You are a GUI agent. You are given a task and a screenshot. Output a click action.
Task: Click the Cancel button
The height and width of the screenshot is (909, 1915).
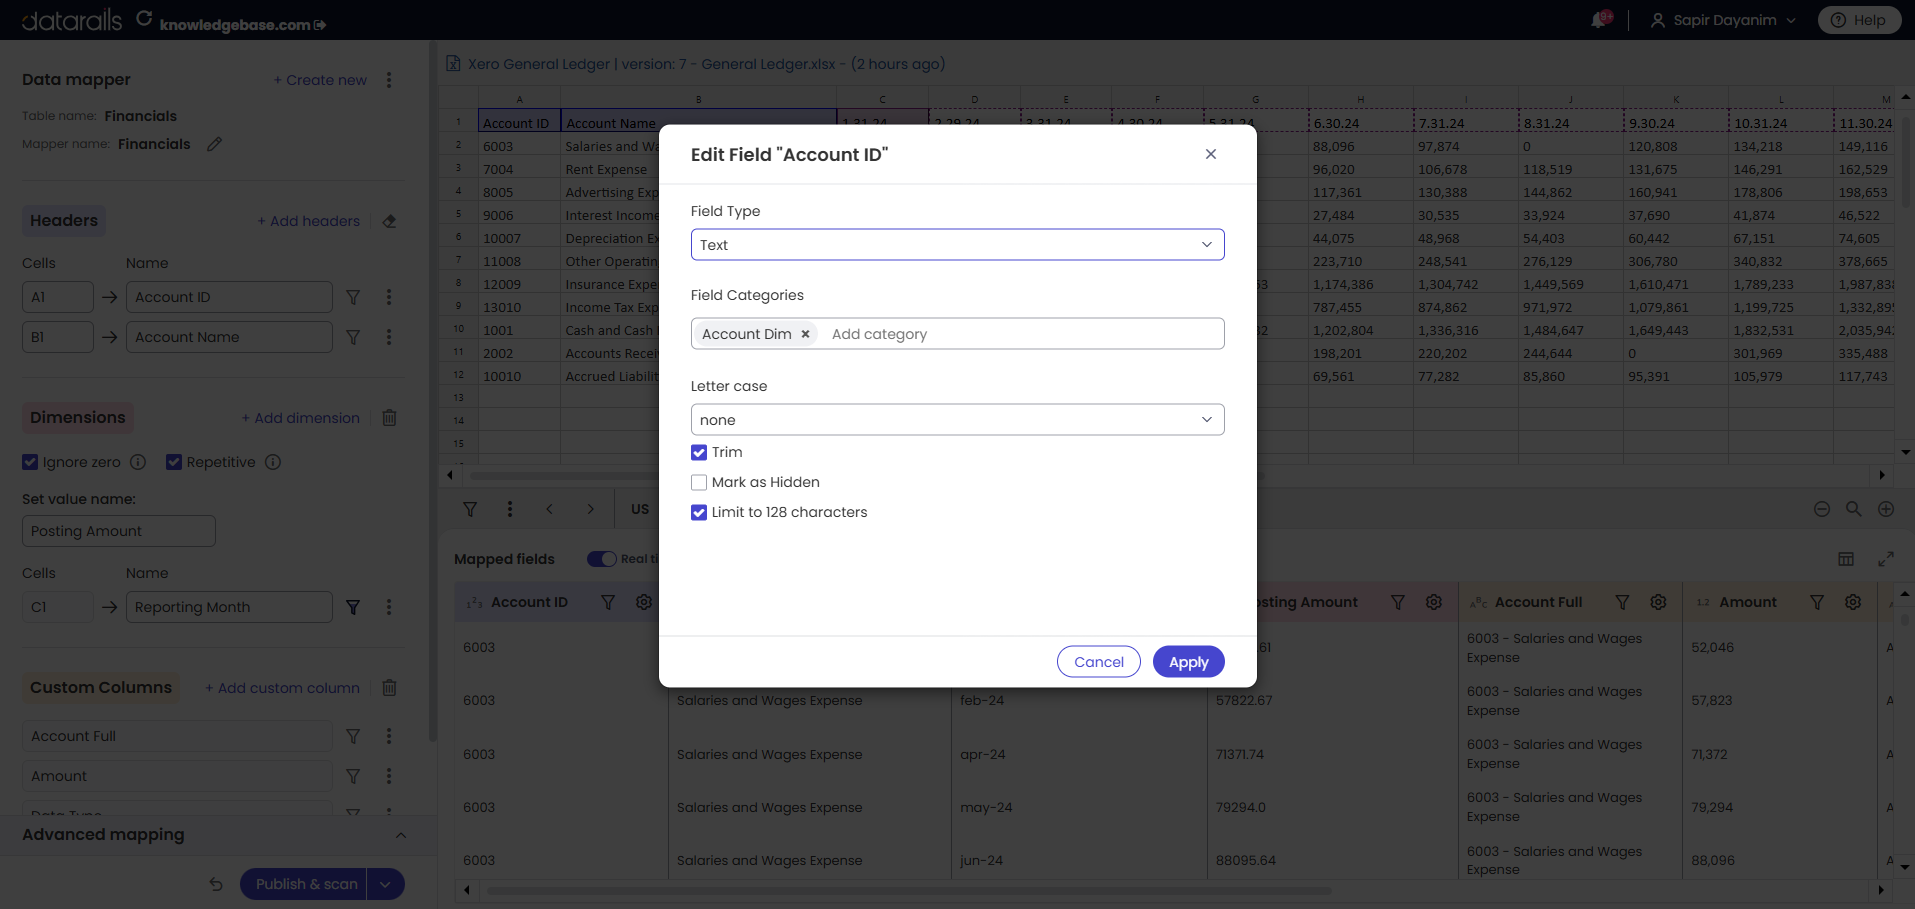(1098, 662)
